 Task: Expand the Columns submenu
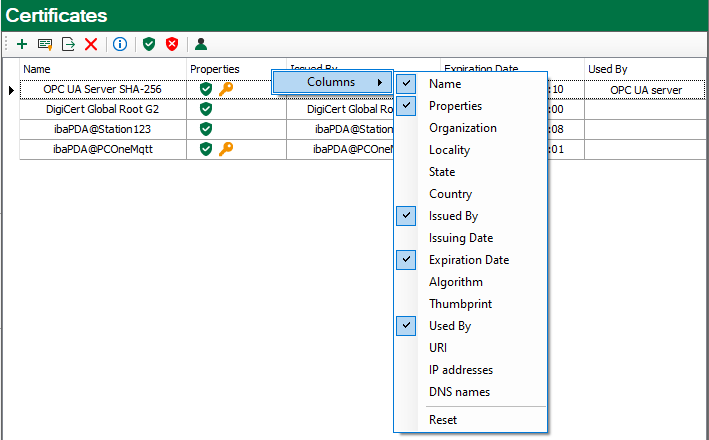(x=332, y=82)
